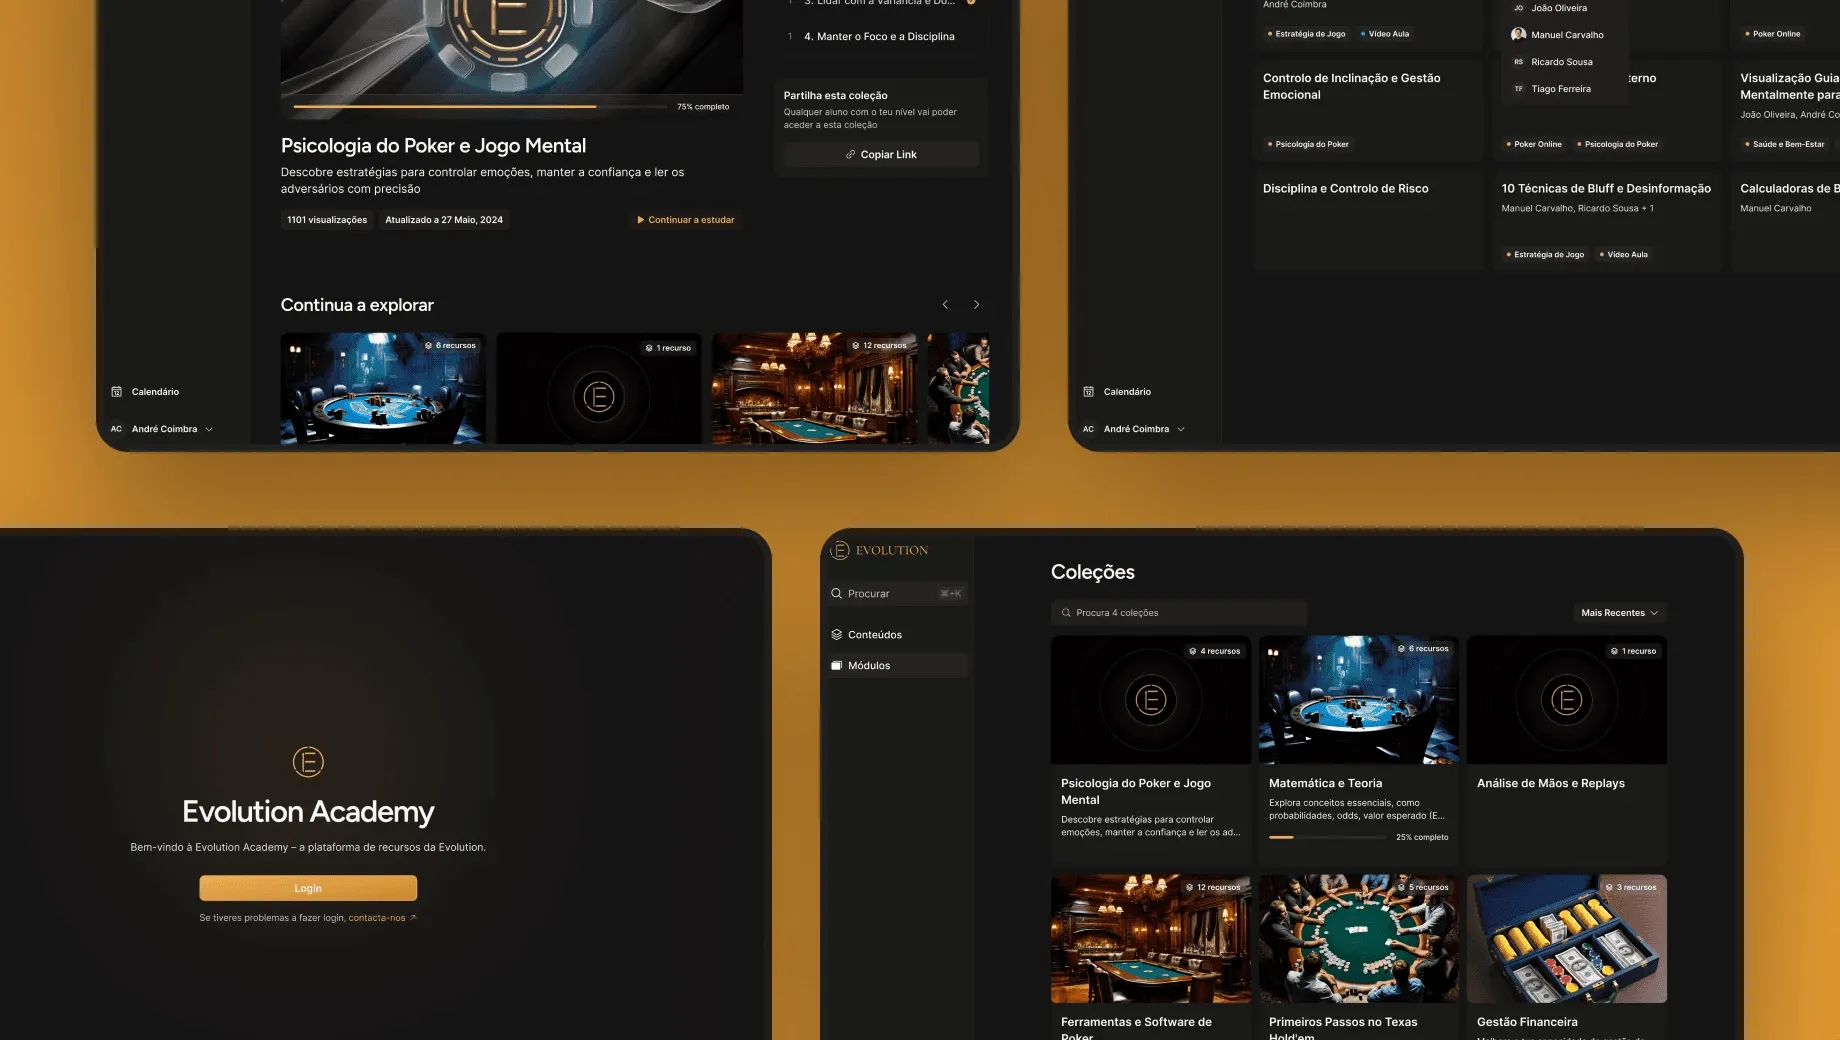Click the AC avatar in collection detail window

(x=116, y=429)
